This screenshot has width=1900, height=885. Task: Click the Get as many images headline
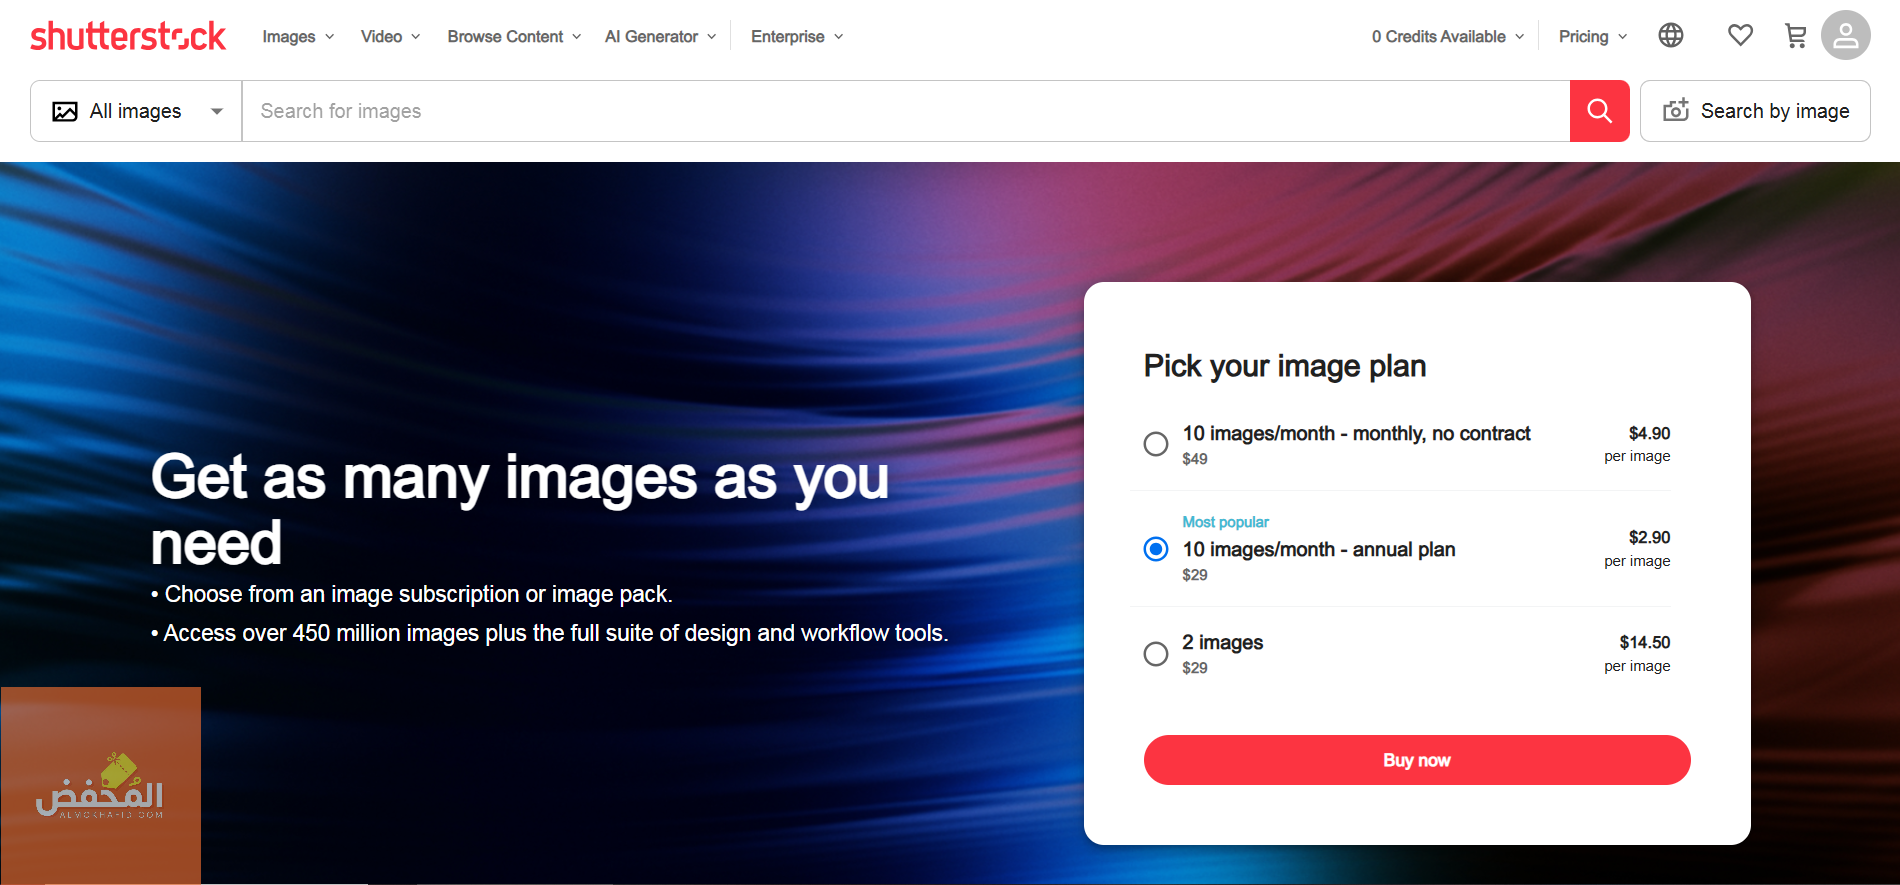click(x=520, y=509)
